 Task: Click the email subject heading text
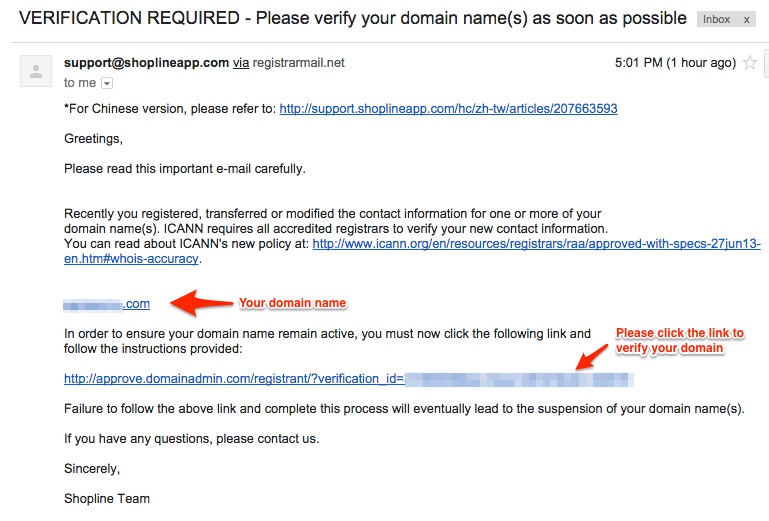tap(353, 18)
